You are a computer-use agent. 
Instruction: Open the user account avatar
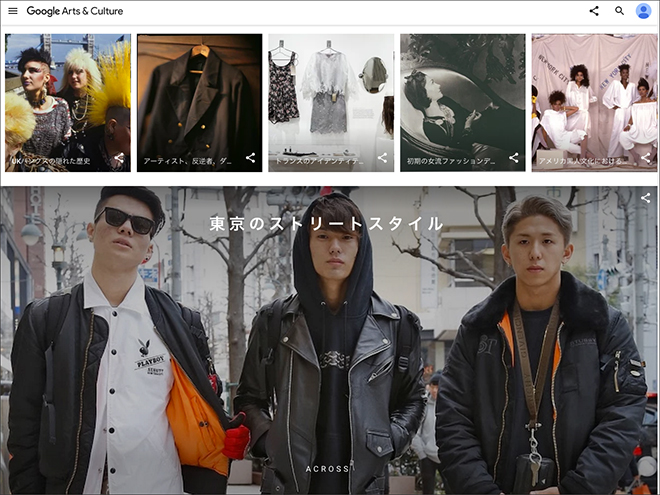[x=643, y=11]
